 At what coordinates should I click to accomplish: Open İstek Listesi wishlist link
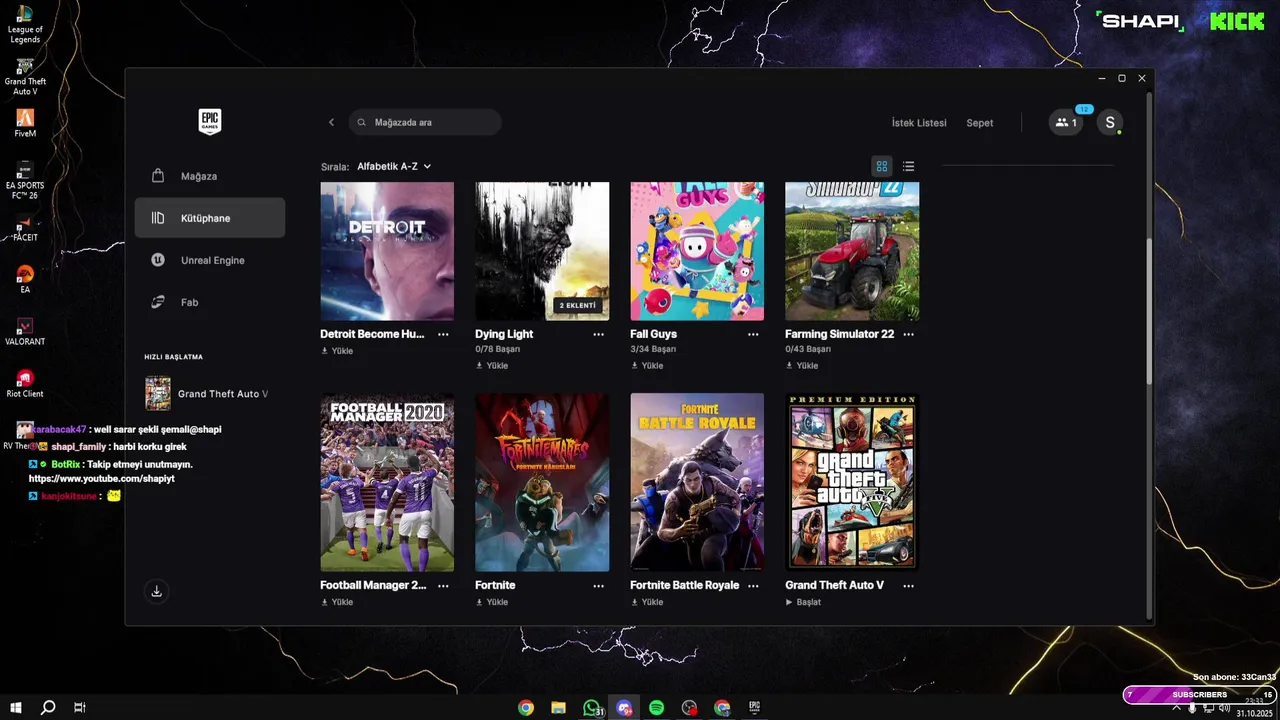[x=919, y=123]
